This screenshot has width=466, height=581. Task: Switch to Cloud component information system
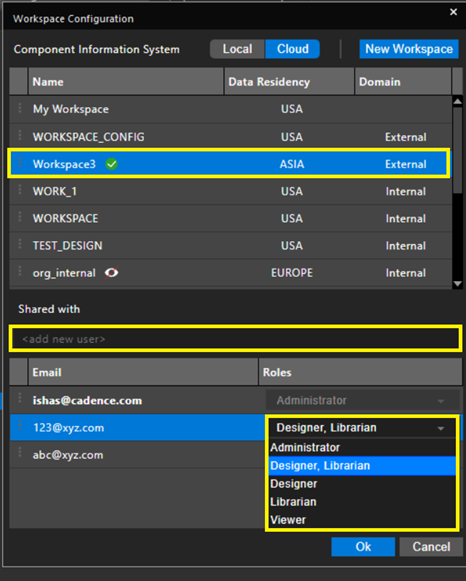click(x=293, y=49)
